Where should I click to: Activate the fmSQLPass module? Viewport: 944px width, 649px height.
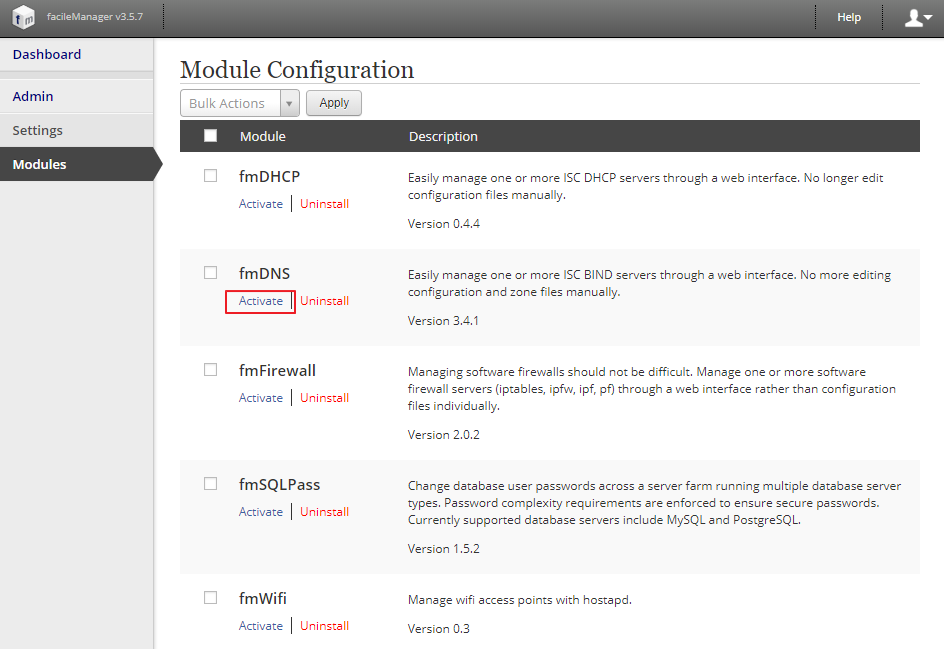(x=261, y=512)
